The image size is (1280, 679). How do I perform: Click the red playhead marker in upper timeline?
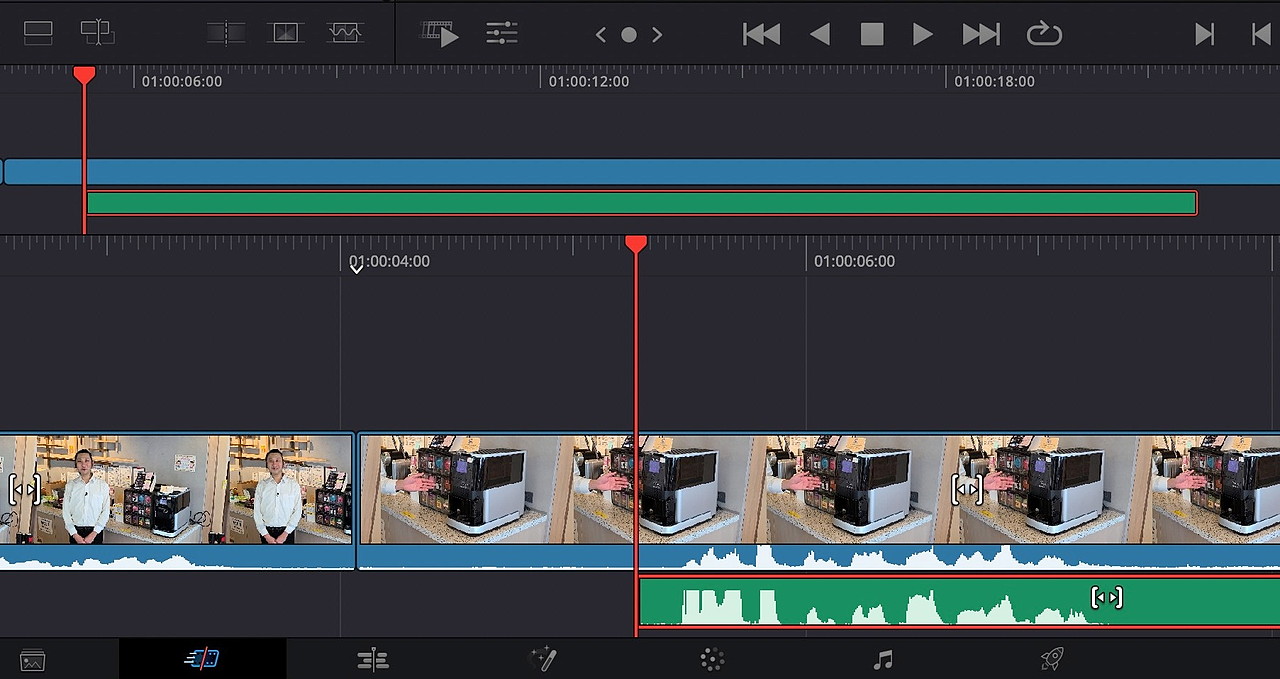pos(85,74)
